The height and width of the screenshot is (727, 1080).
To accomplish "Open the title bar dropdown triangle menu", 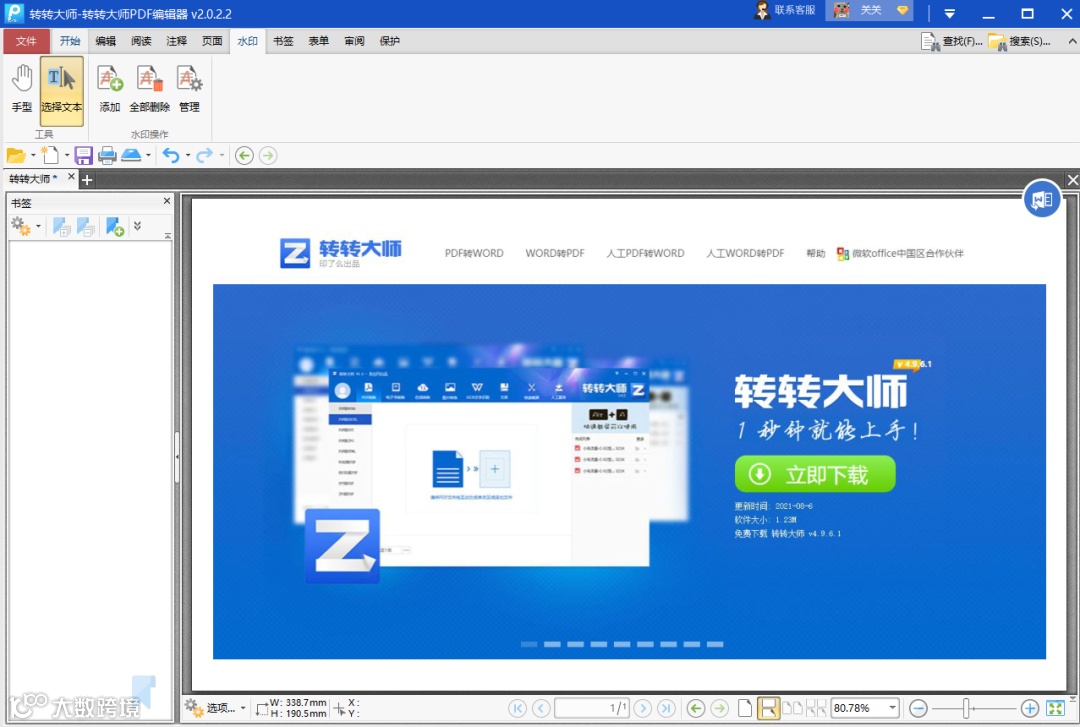I will (949, 13).
